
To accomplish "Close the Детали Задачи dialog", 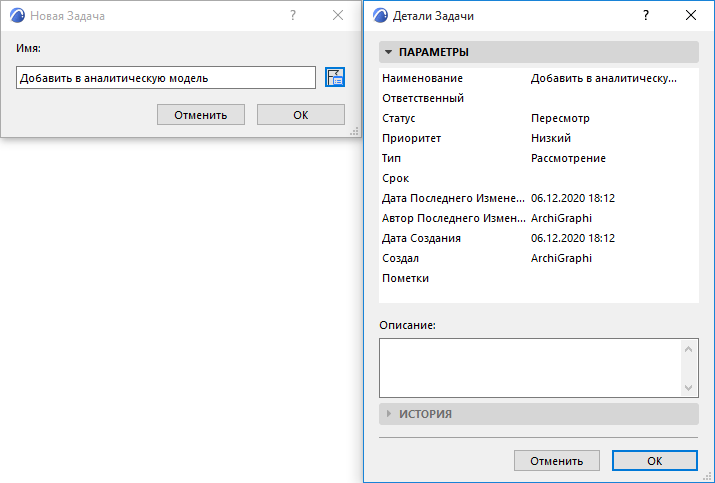I will [691, 16].
